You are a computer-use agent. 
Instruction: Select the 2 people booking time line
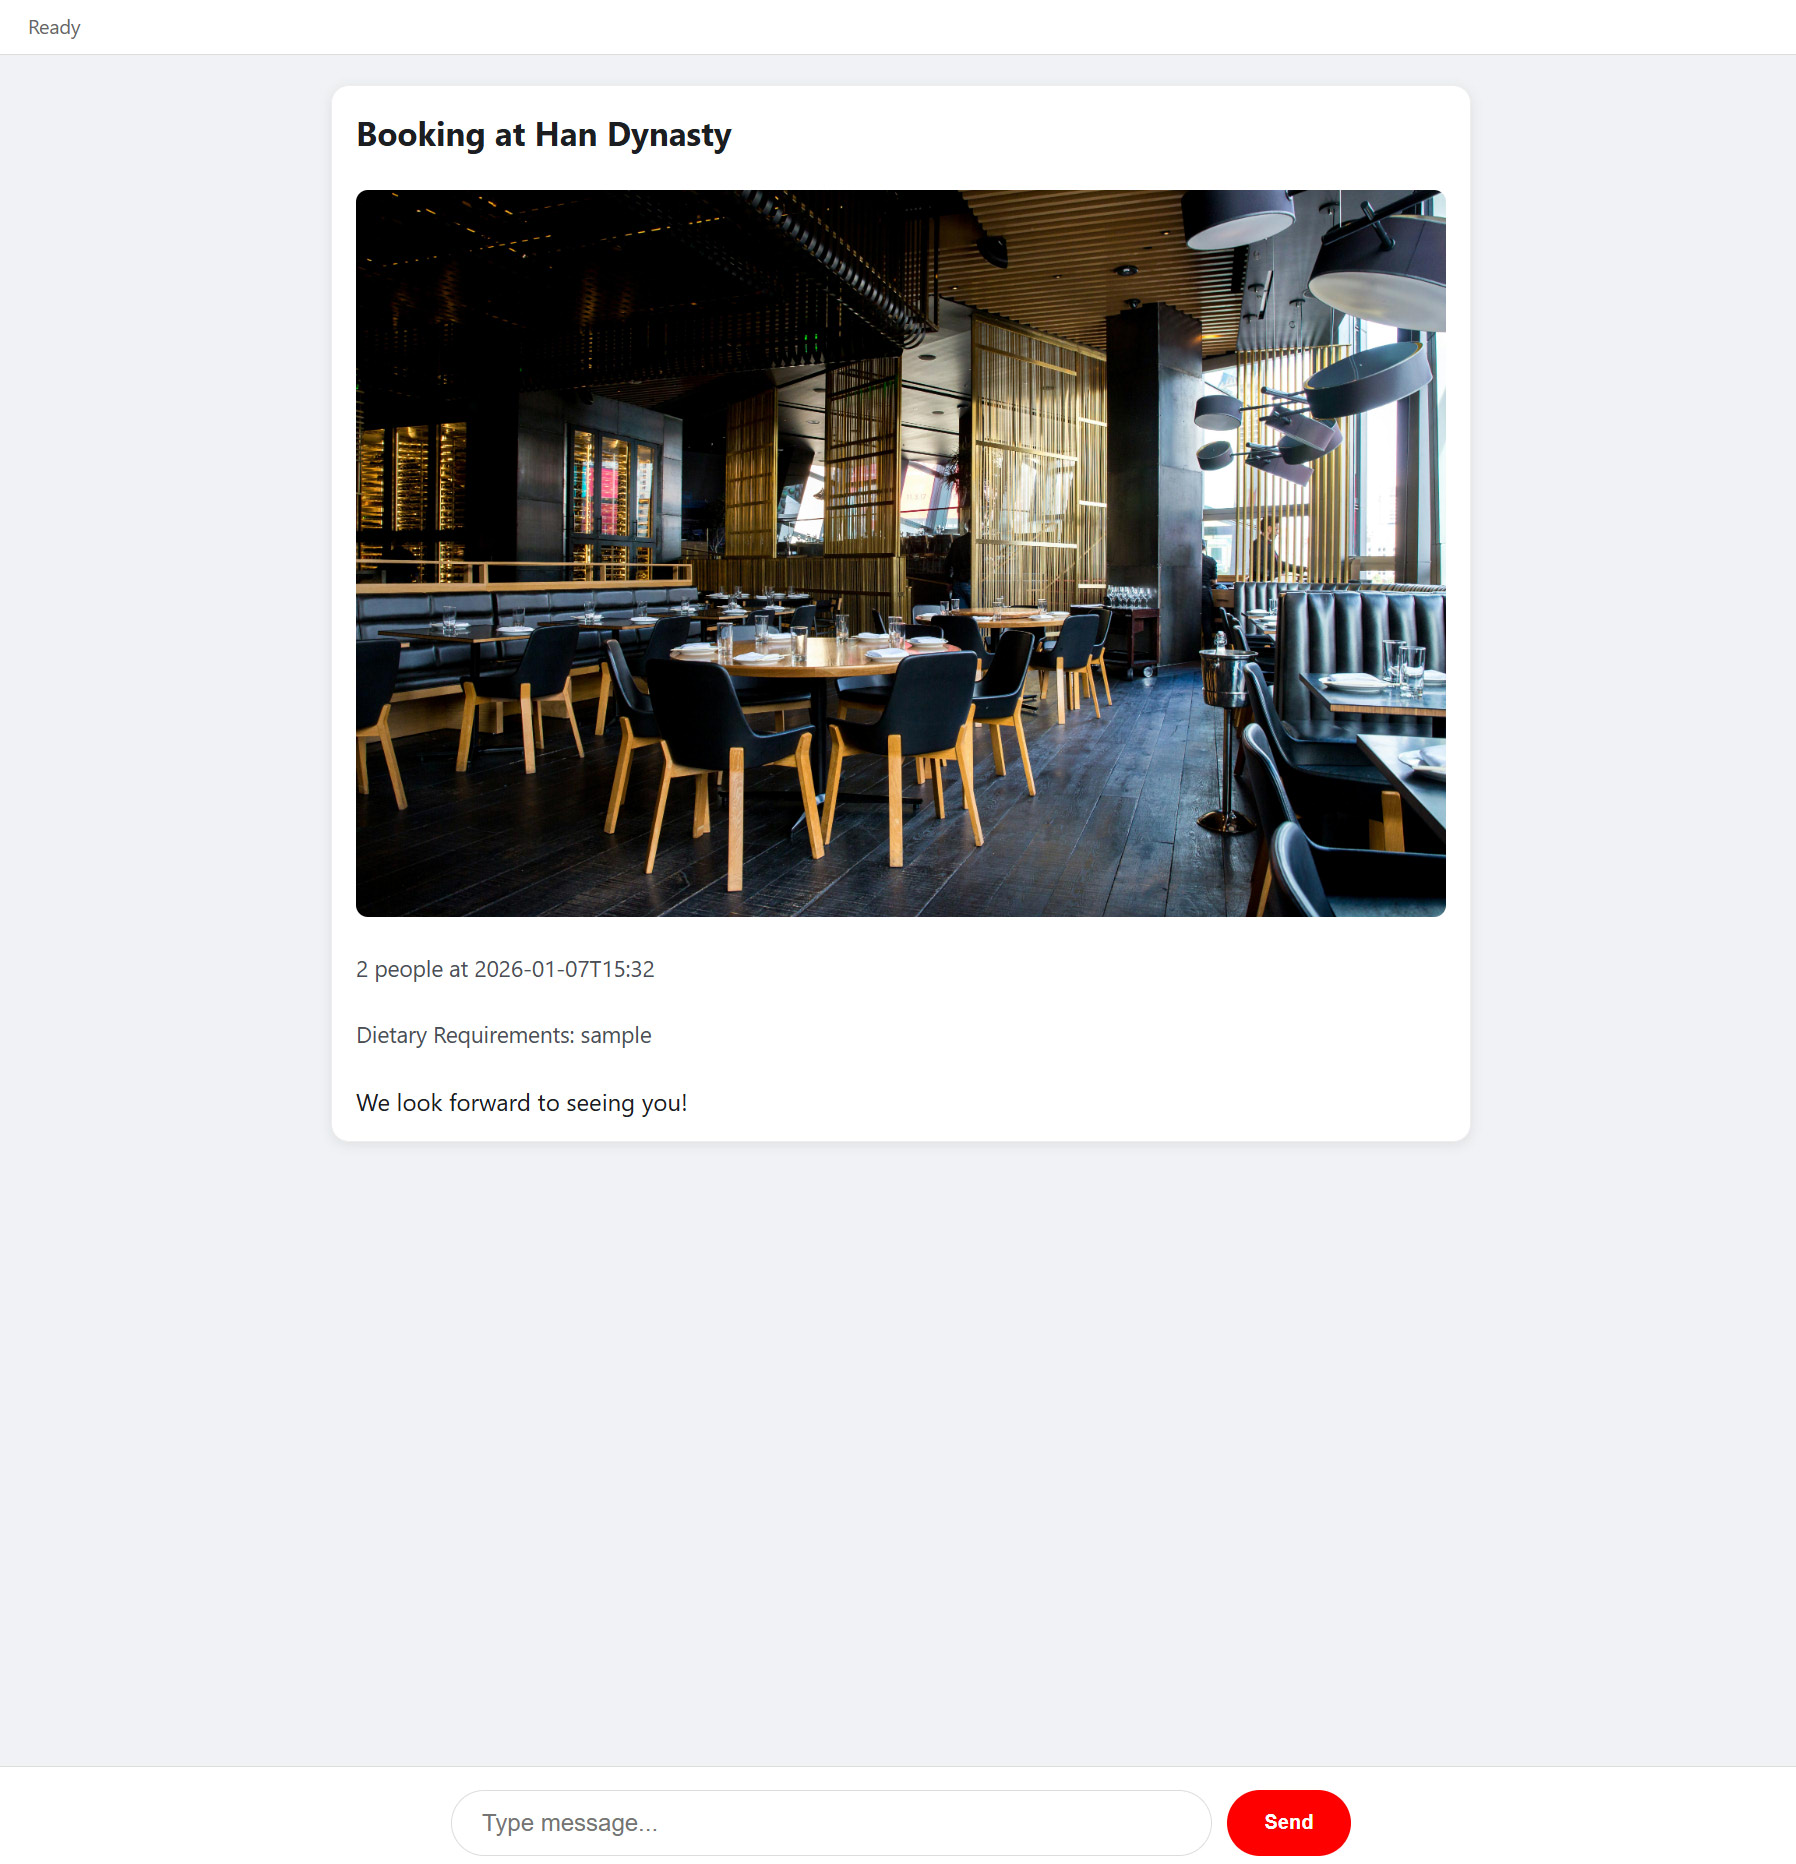point(505,969)
